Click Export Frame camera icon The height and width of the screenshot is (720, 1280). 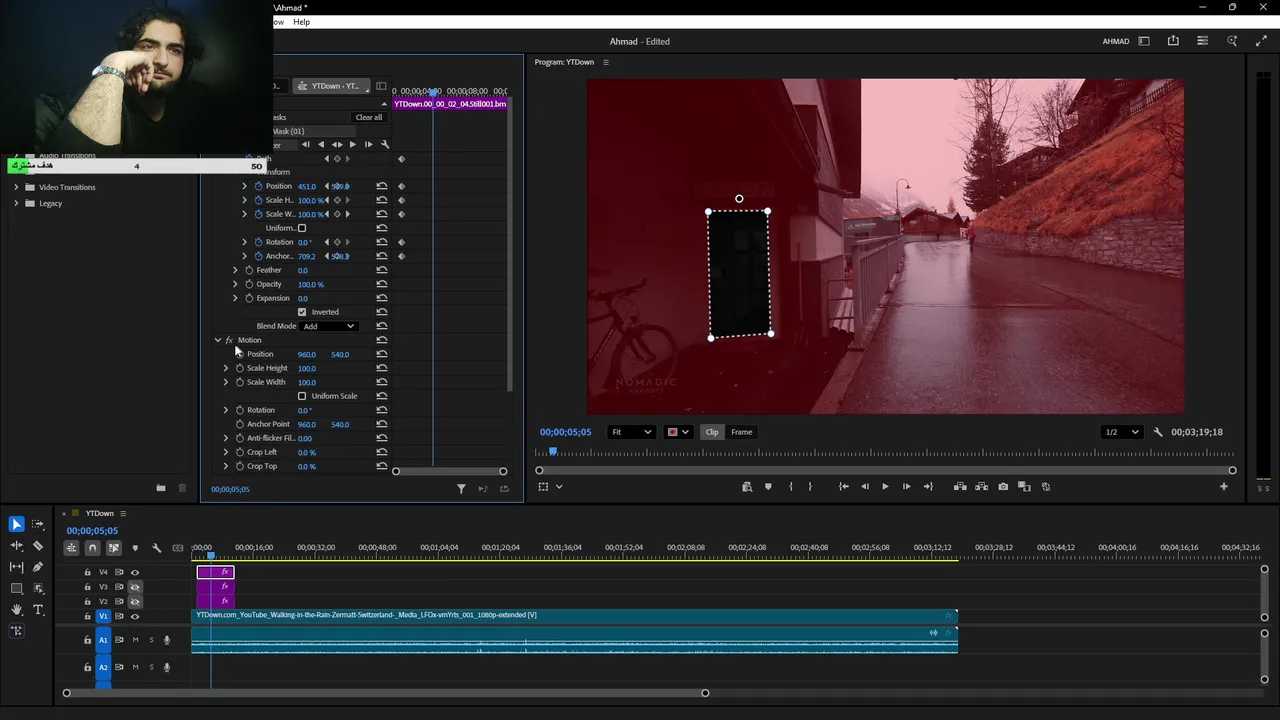pyautogui.click(x=1003, y=487)
